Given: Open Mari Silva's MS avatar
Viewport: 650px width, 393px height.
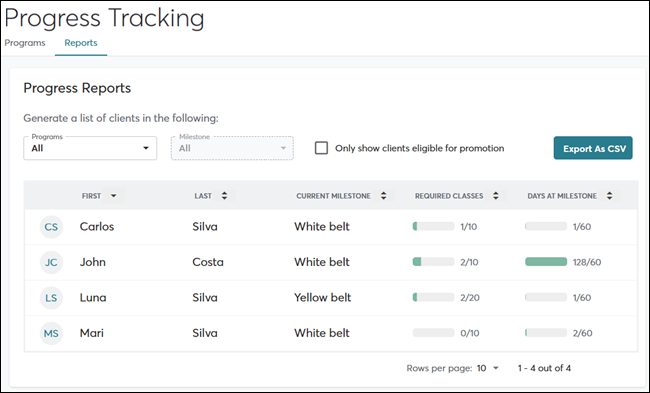Looking at the screenshot, I should click(51, 333).
